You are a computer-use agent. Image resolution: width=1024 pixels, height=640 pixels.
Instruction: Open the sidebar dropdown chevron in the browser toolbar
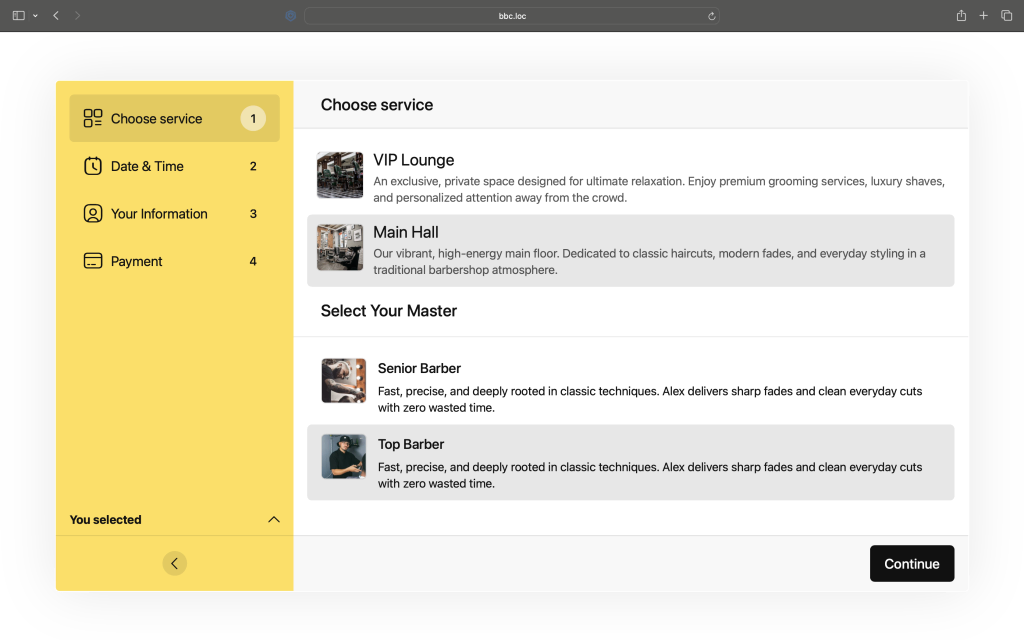pos(35,16)
